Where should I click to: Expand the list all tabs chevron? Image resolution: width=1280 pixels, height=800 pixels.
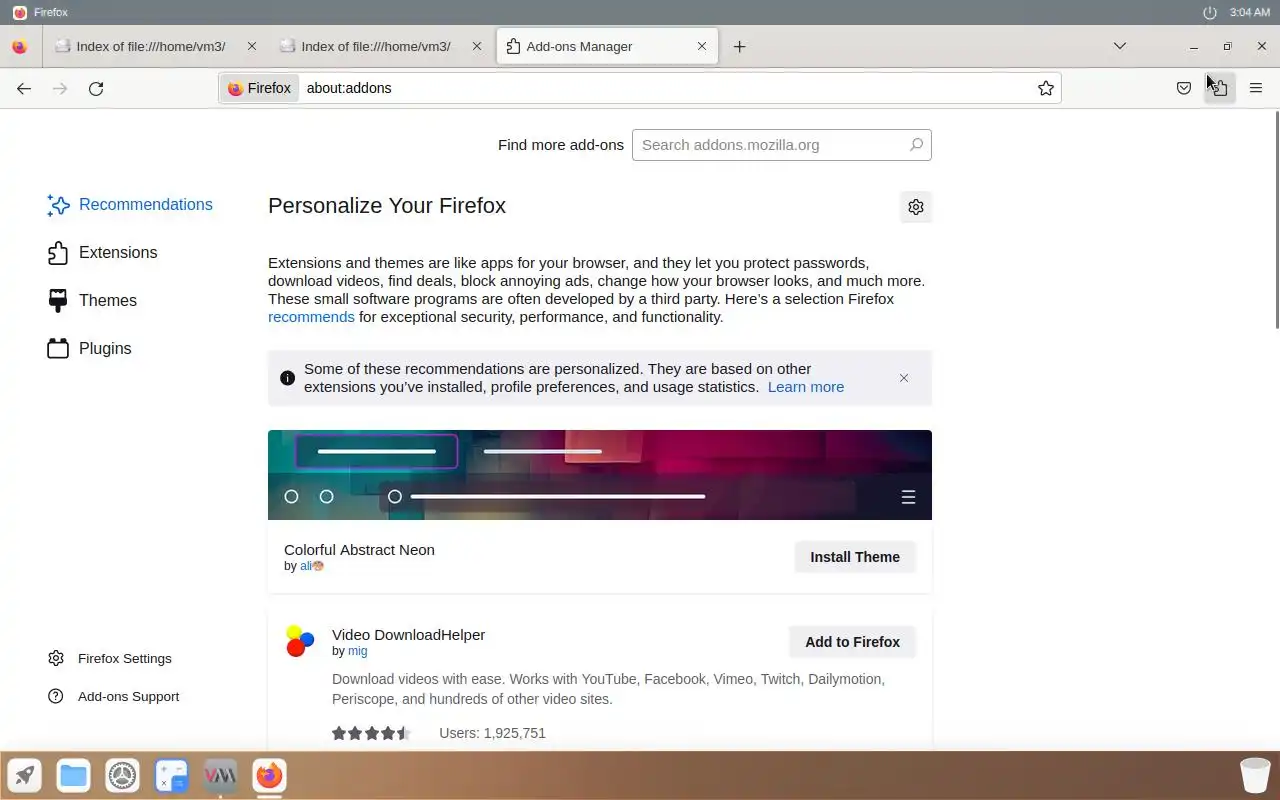(1120, 46)
